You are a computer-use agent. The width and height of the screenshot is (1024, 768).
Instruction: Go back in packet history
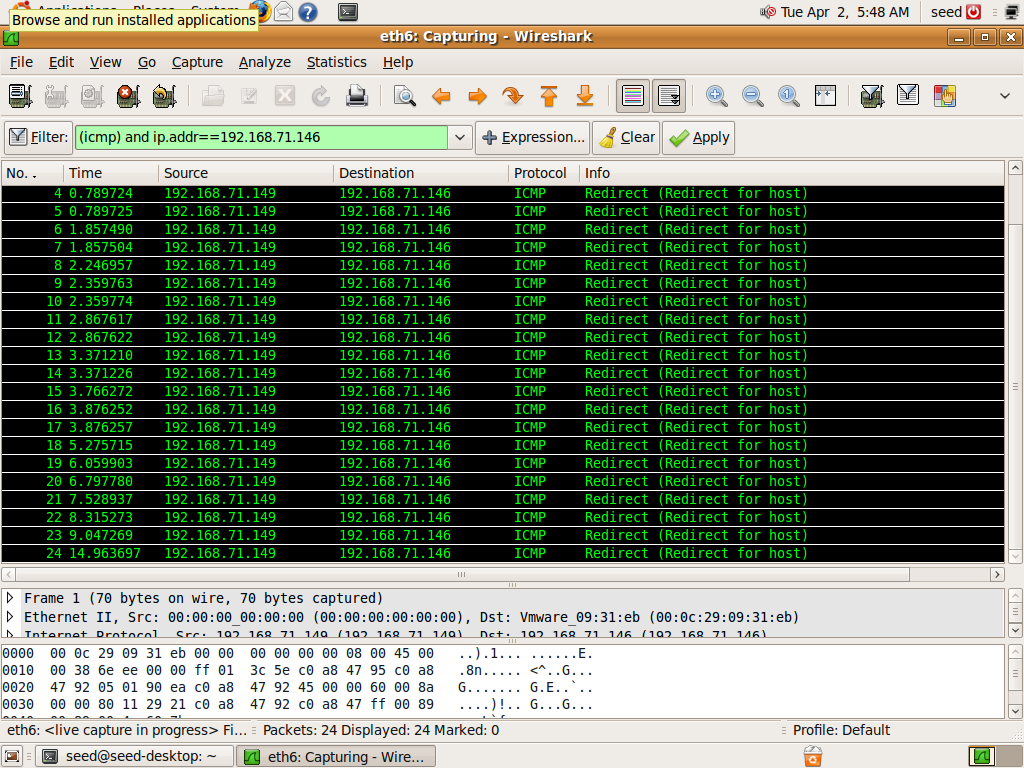[x=441, y=96]
